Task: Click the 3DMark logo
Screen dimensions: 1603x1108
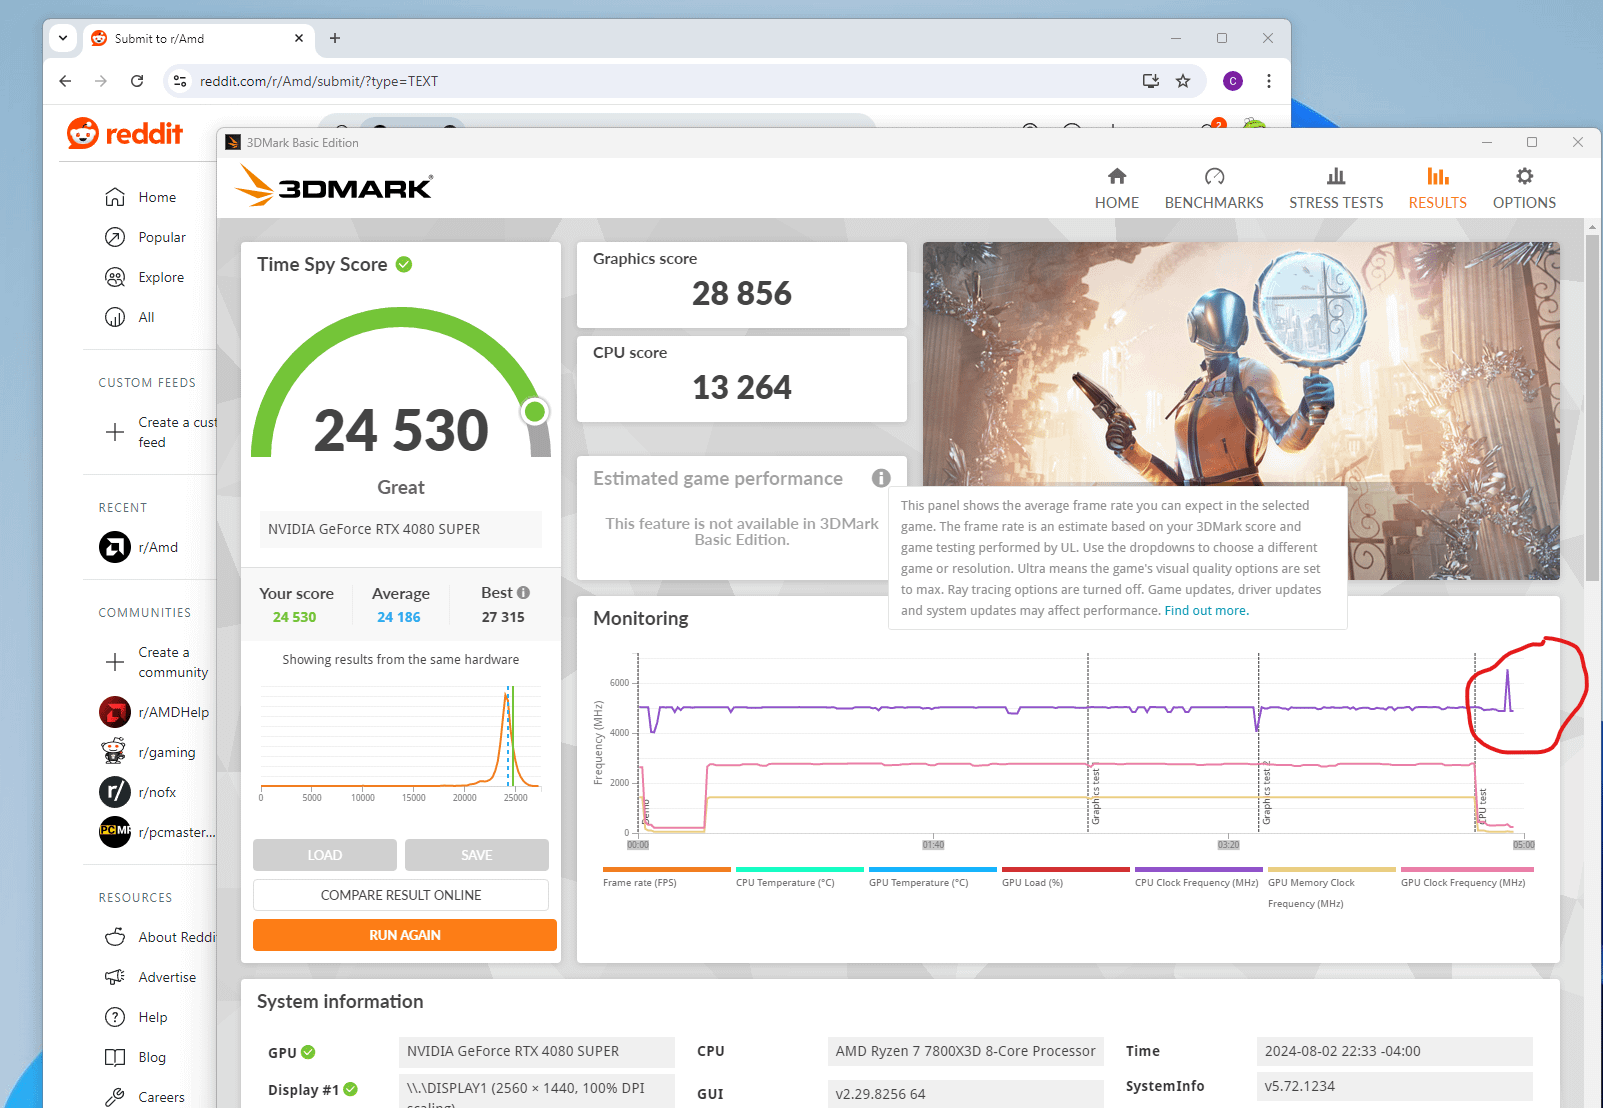Action: 334,186
